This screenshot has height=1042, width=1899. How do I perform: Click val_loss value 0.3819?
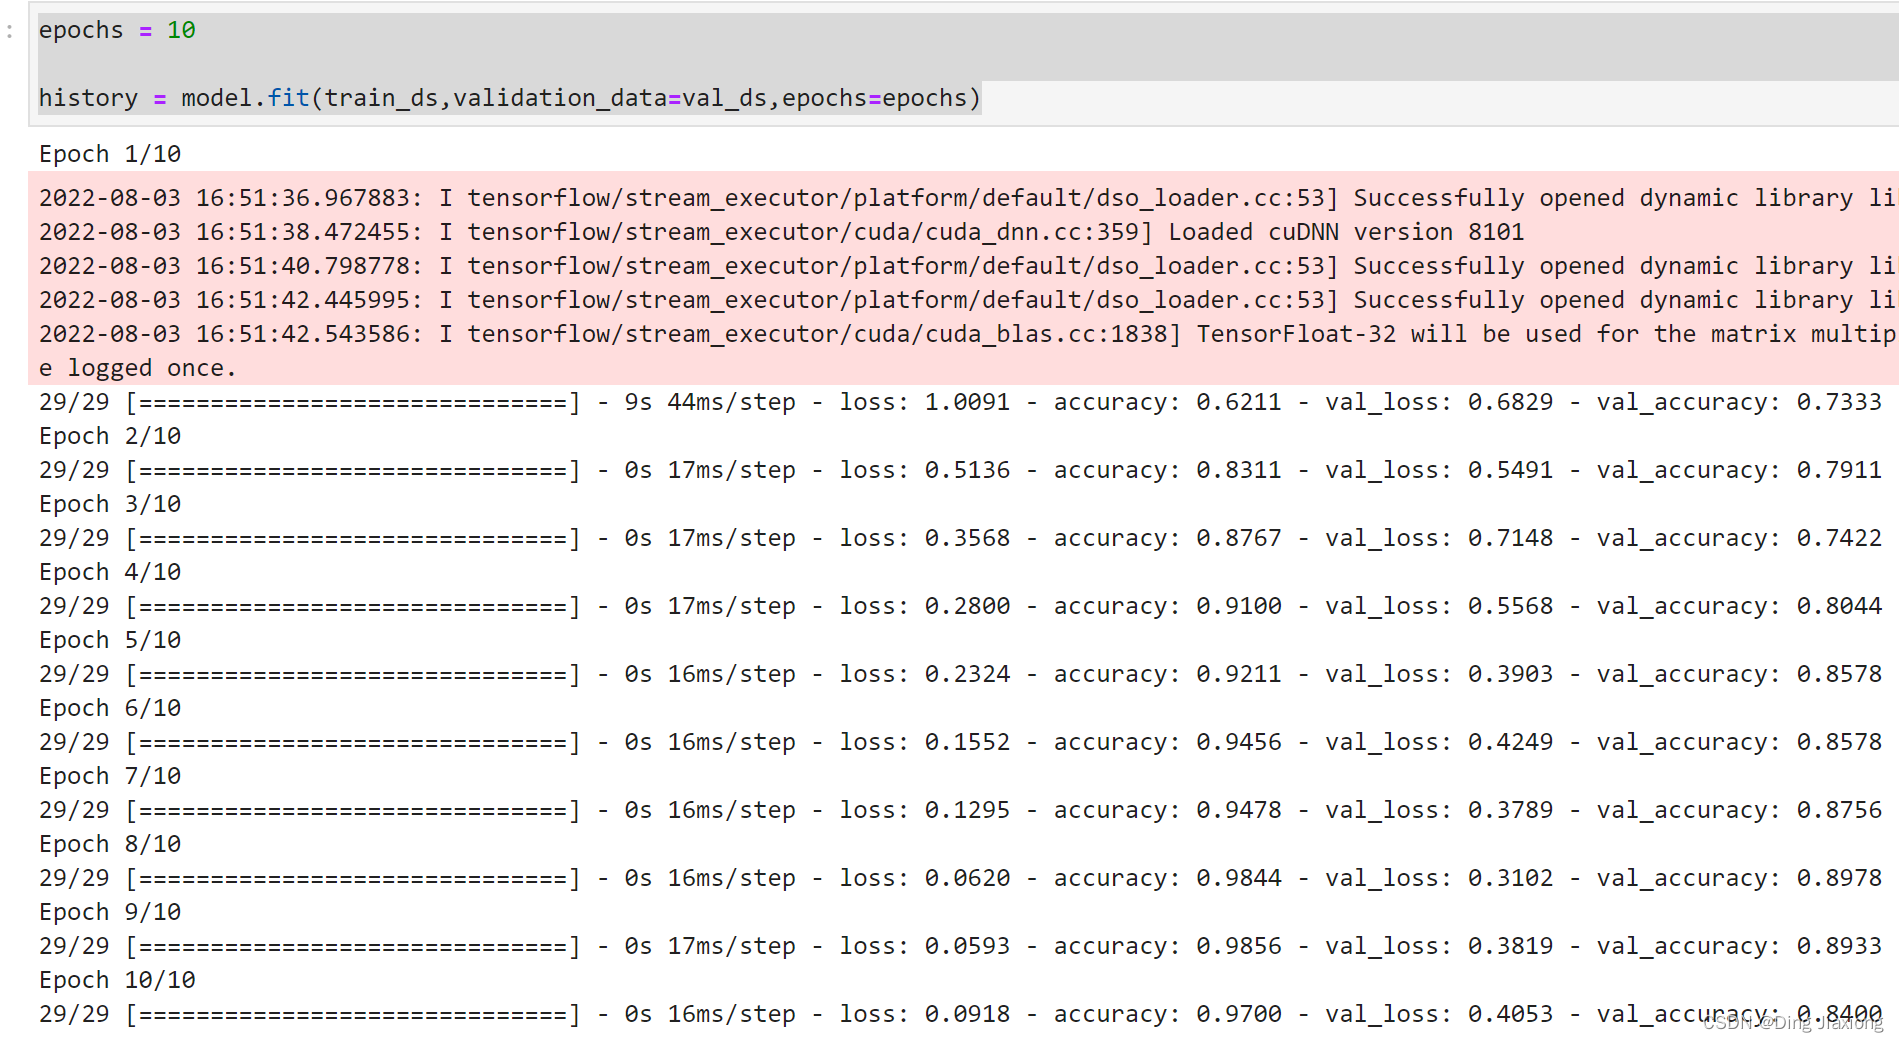[x=1510, y=946]
